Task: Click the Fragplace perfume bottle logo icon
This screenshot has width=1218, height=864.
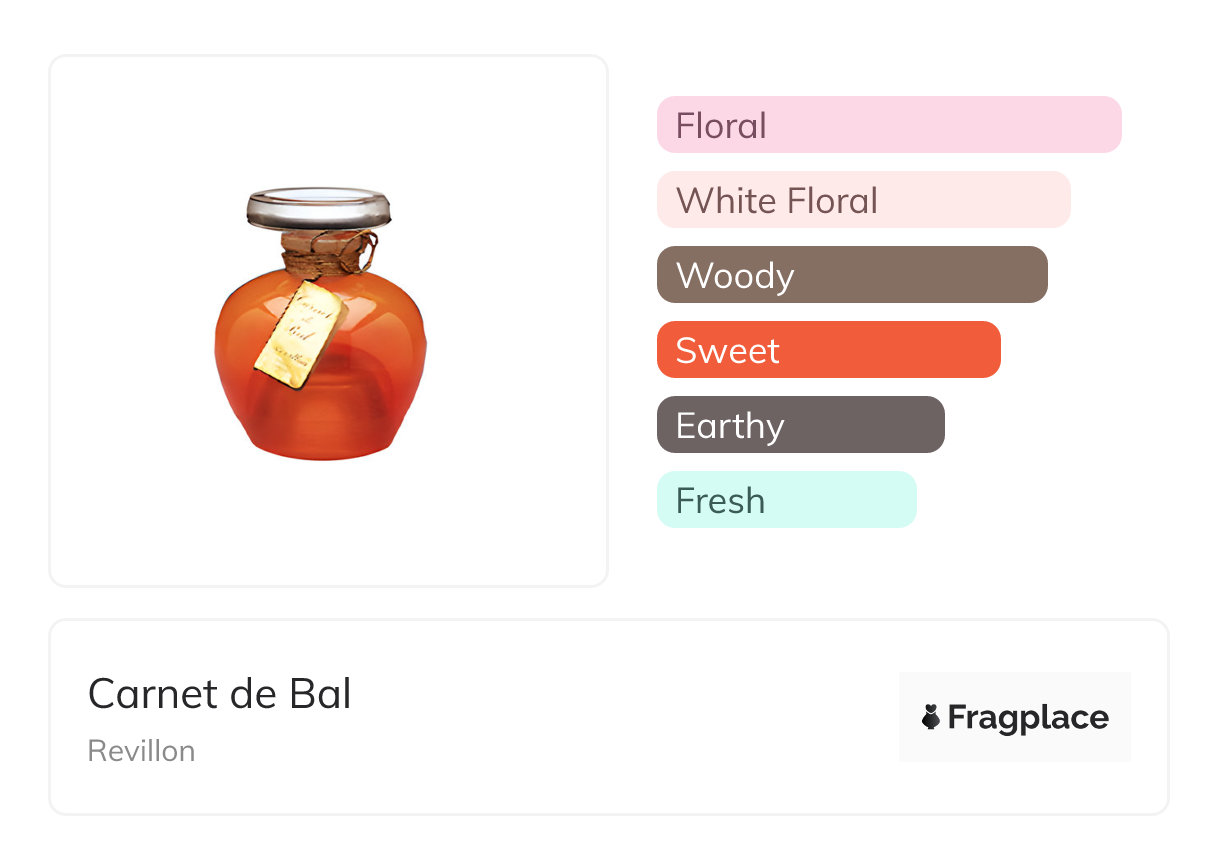Action: point(931,717)
